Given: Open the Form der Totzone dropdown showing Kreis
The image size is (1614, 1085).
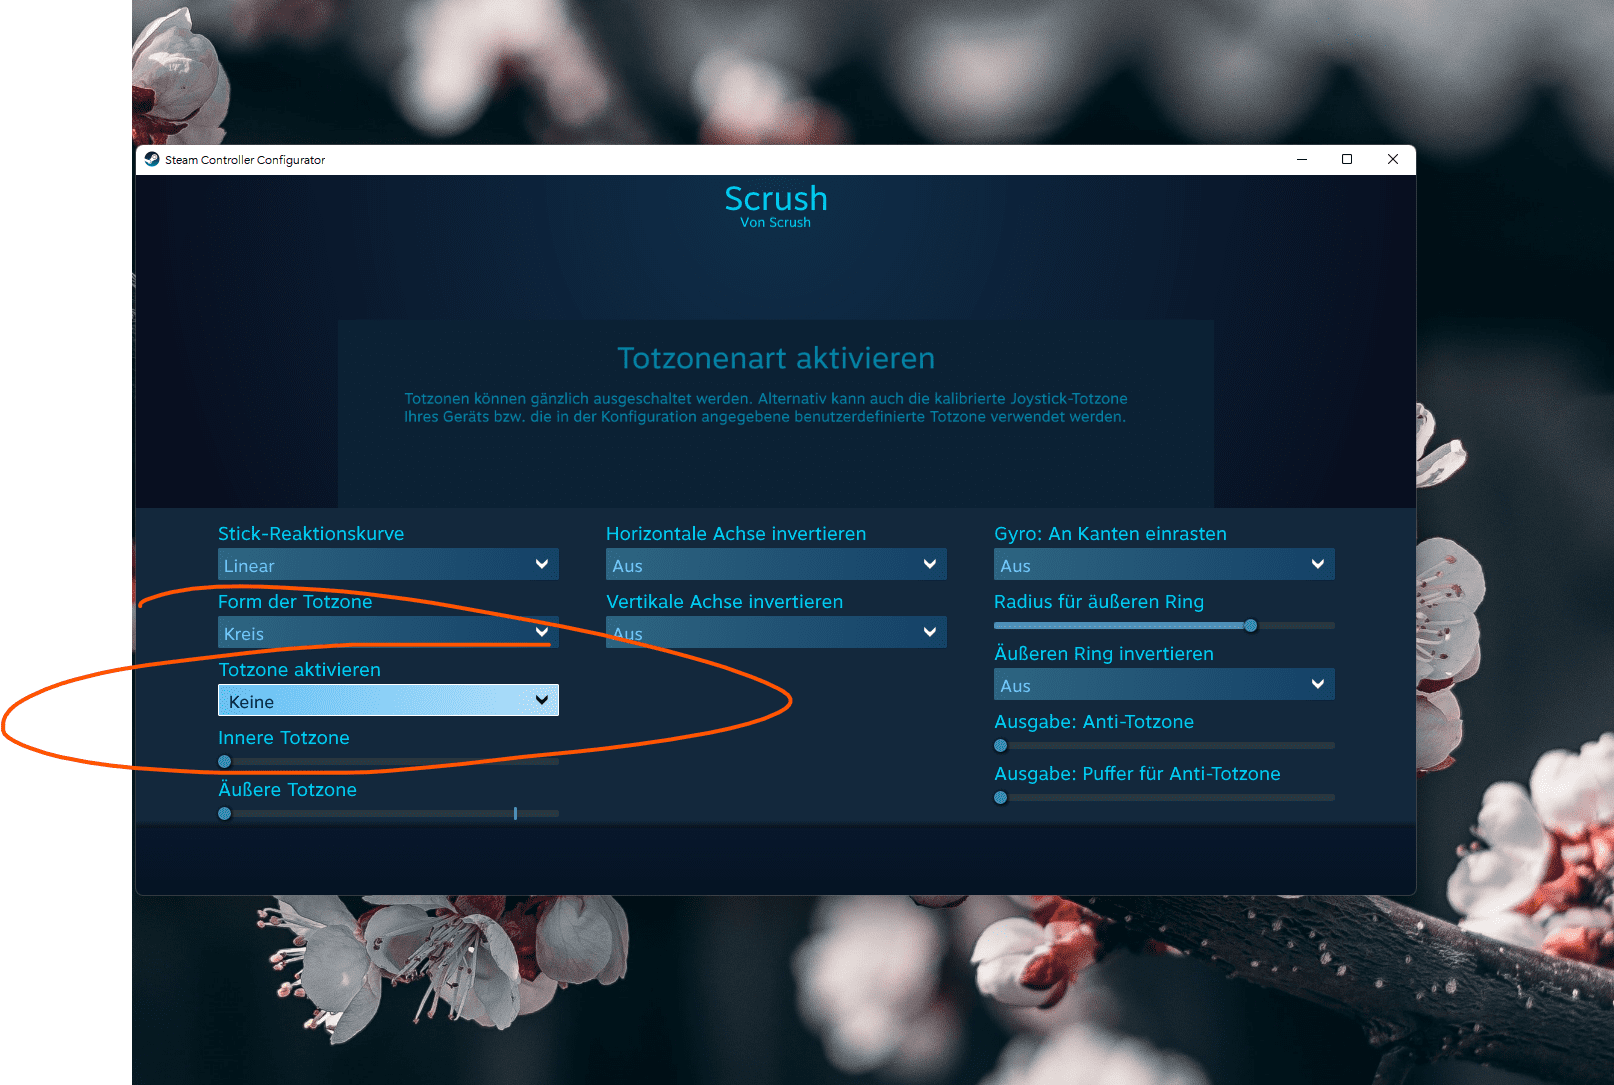Looking at the screenshot, I should click(x=388, y=633).
